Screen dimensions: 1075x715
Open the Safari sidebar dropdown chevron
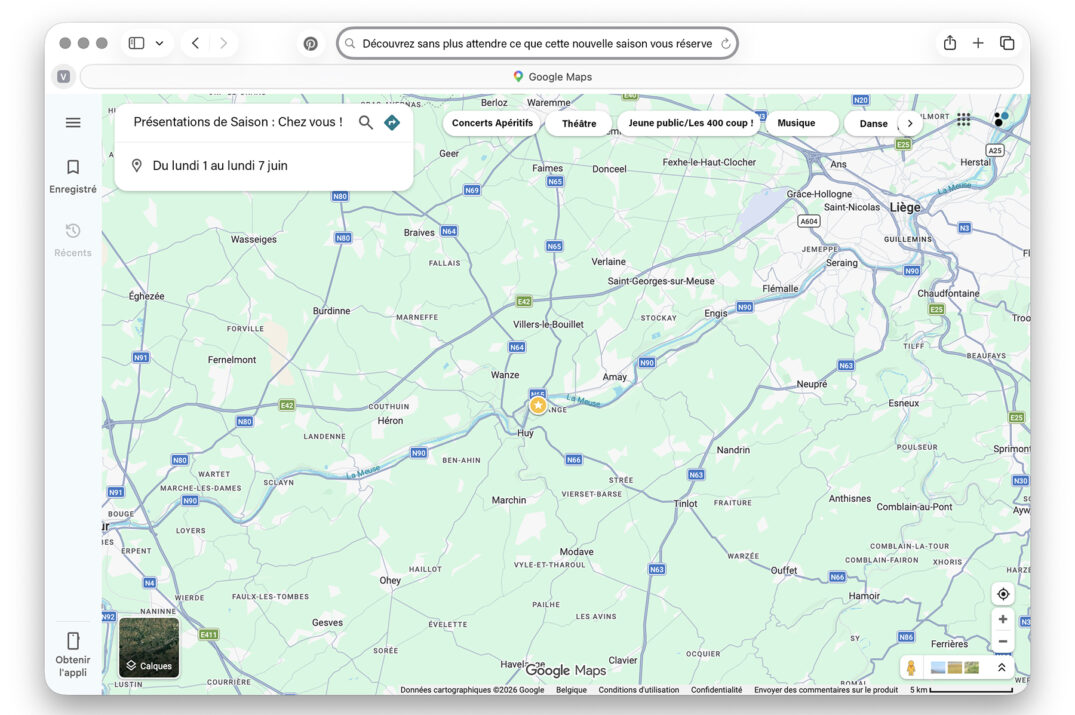(x=159, y=43)
